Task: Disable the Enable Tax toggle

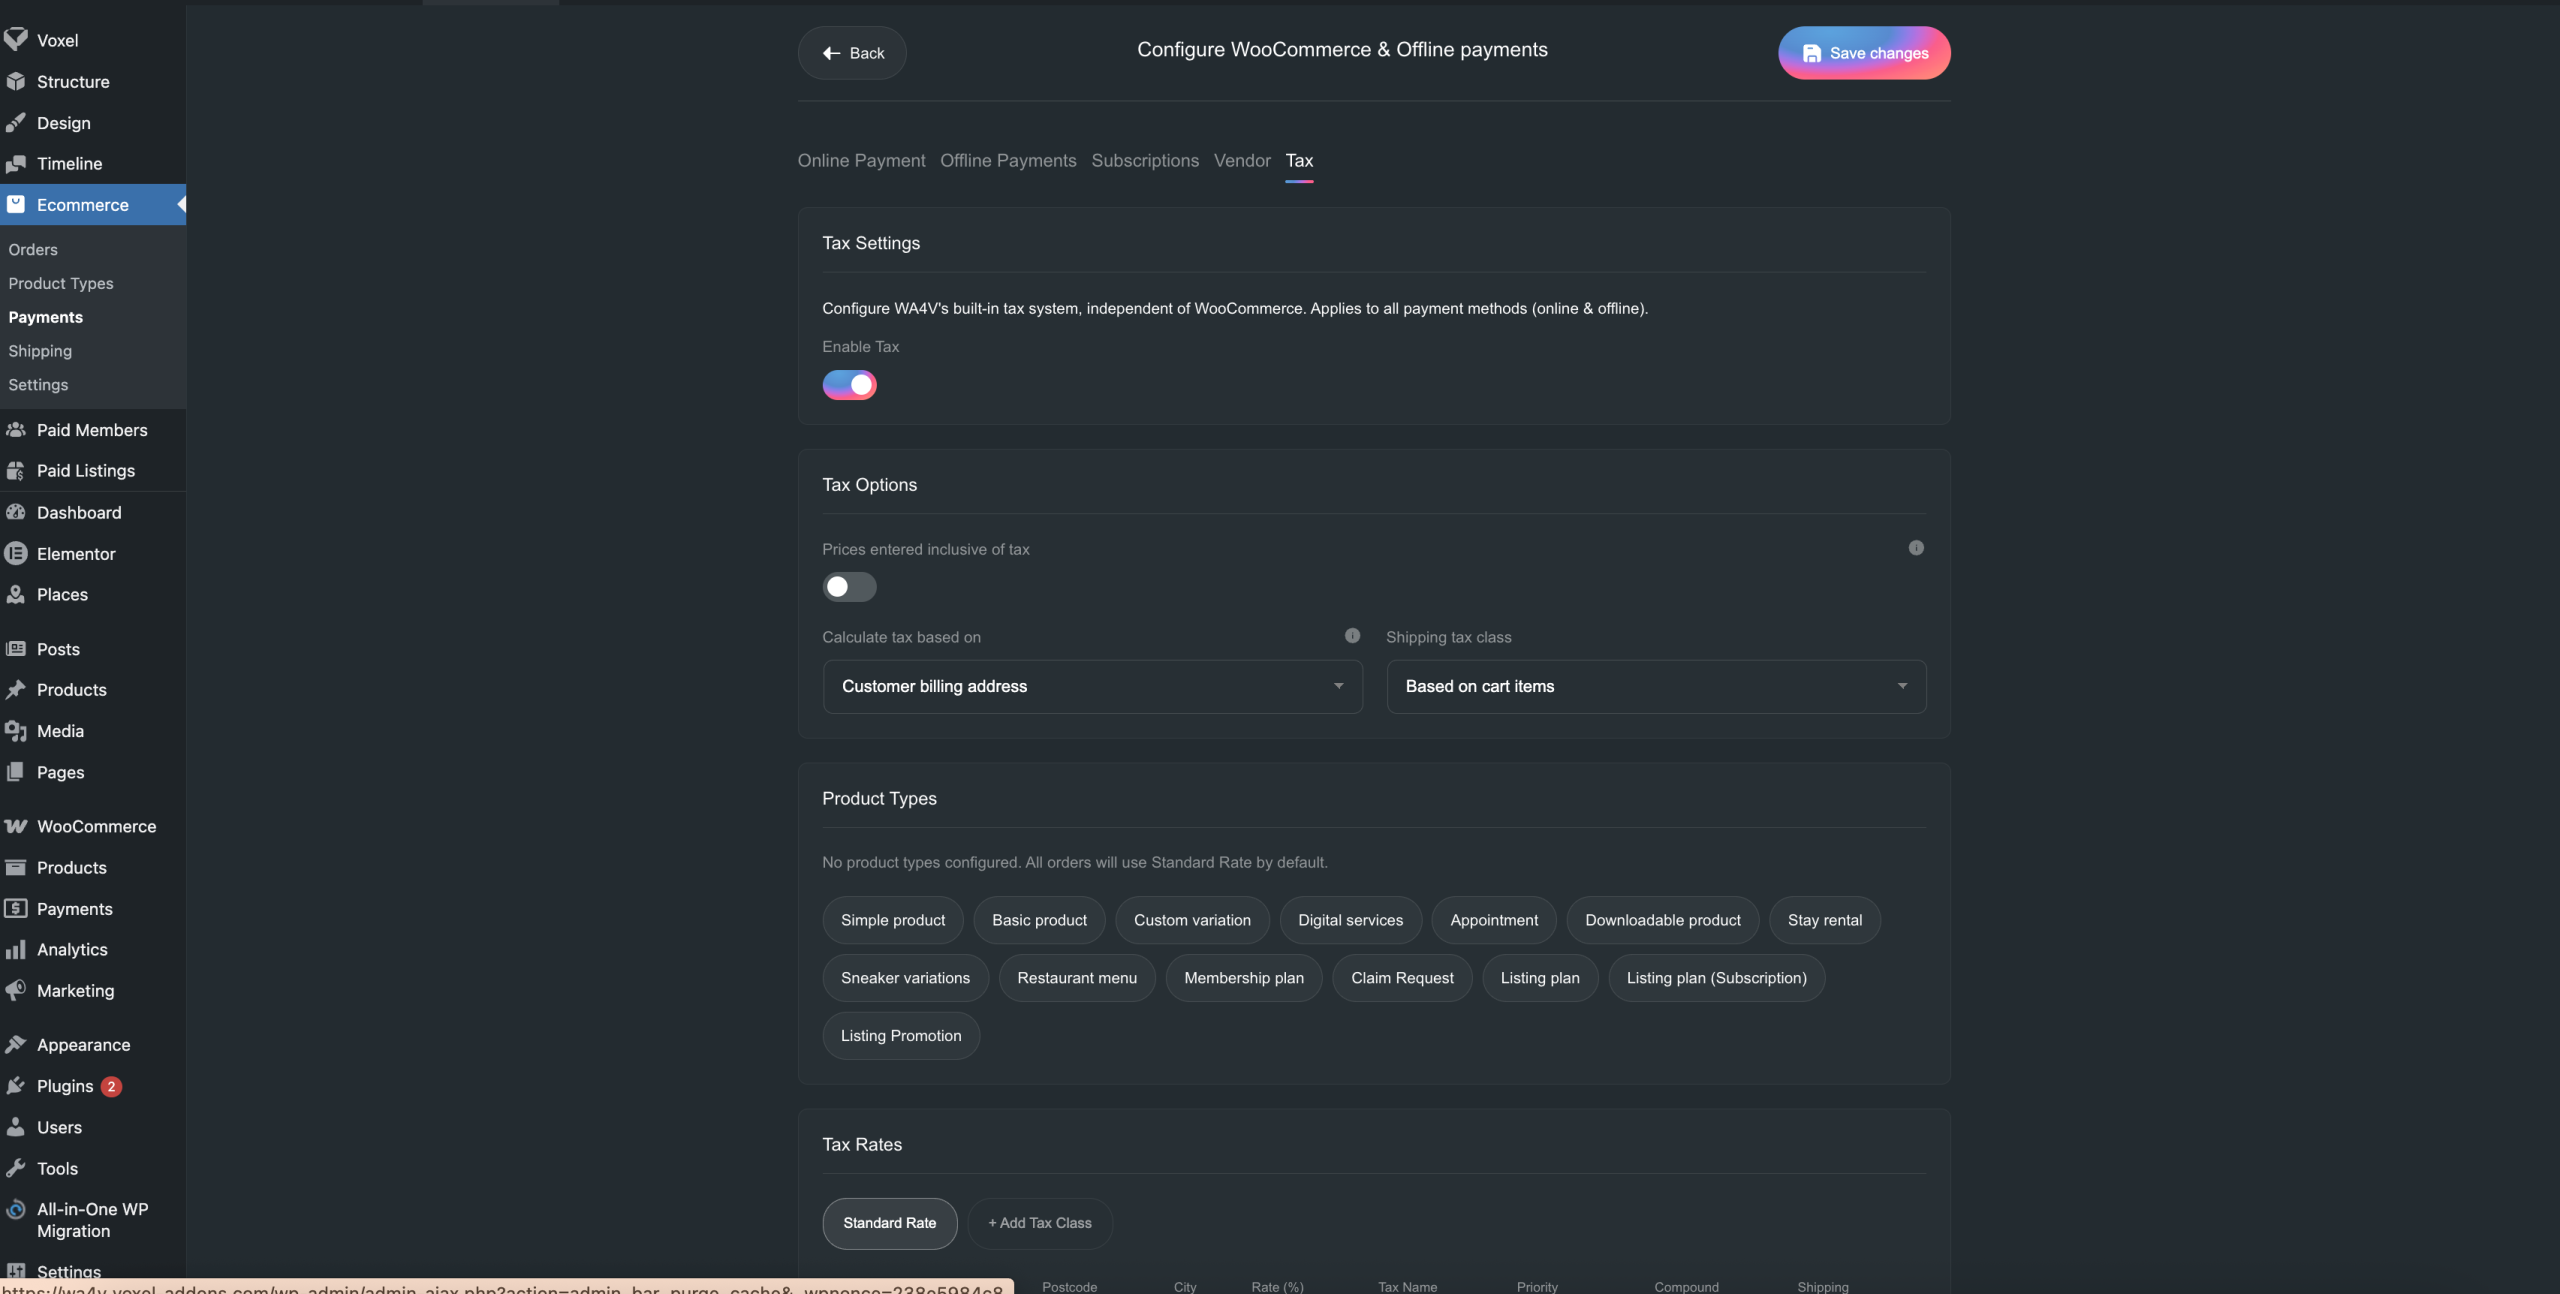Action: click(849, 385)
